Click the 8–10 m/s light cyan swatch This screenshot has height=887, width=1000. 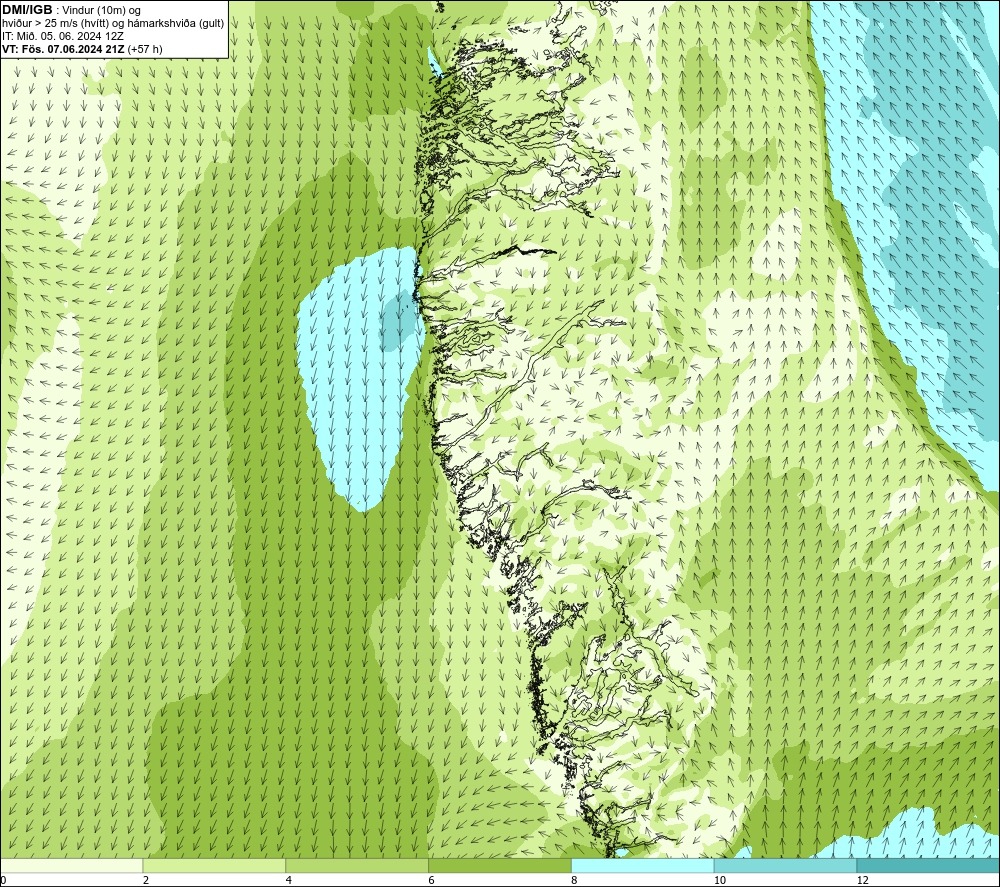pyautogui.click(x=643, y=866)
